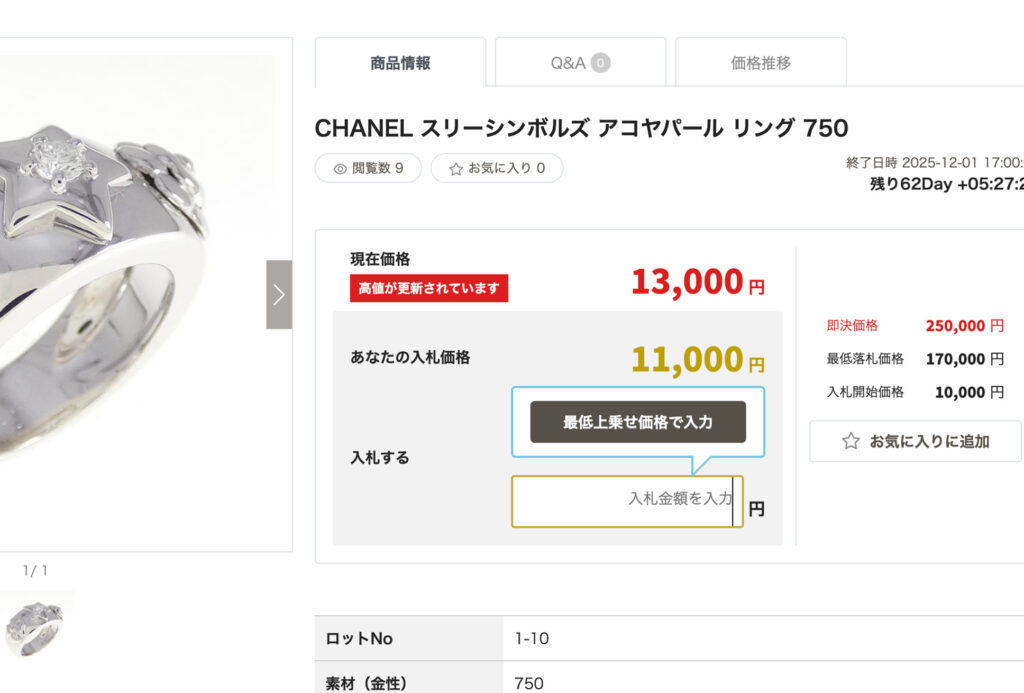
Task: Click the 最低落札価格 170,000円 value
Action: click(x=964, y=359)
